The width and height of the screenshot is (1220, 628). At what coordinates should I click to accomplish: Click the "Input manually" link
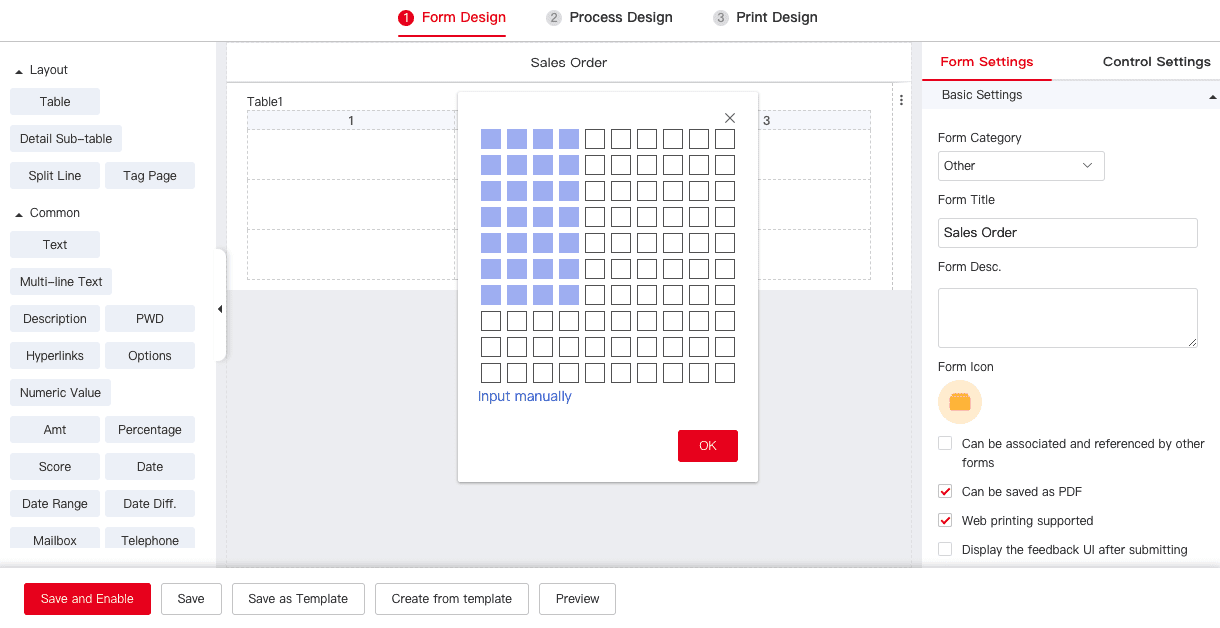[524, 396]
